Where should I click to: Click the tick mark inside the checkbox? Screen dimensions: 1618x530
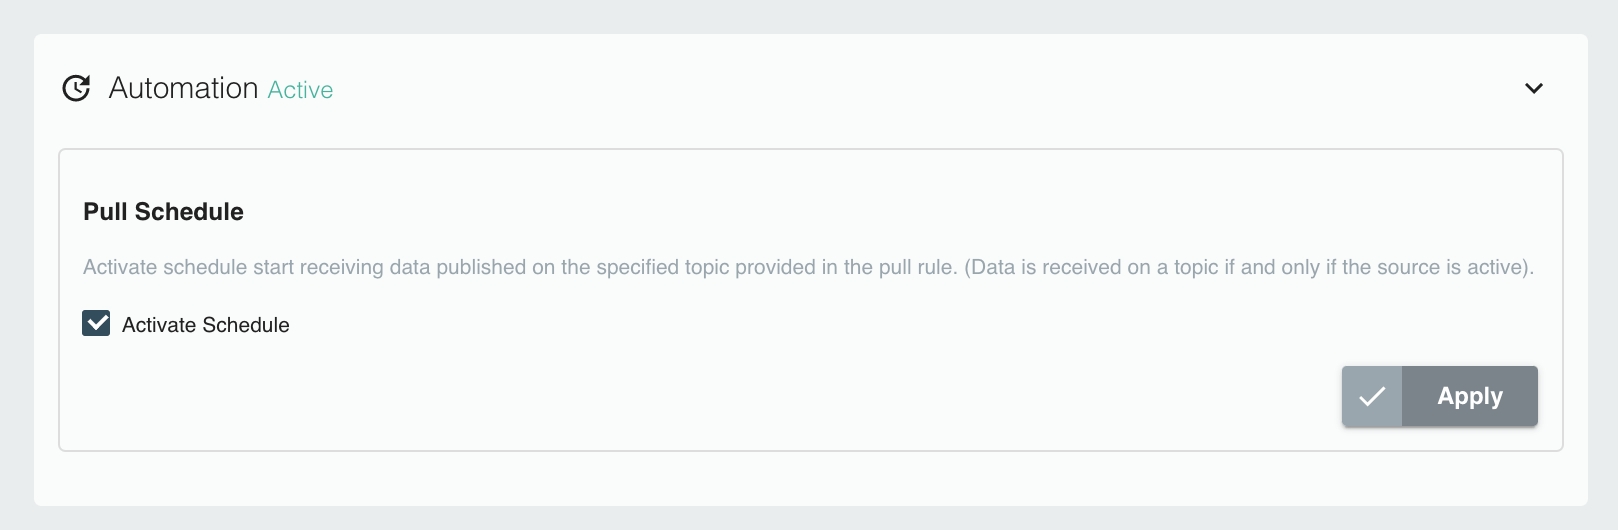96,323
